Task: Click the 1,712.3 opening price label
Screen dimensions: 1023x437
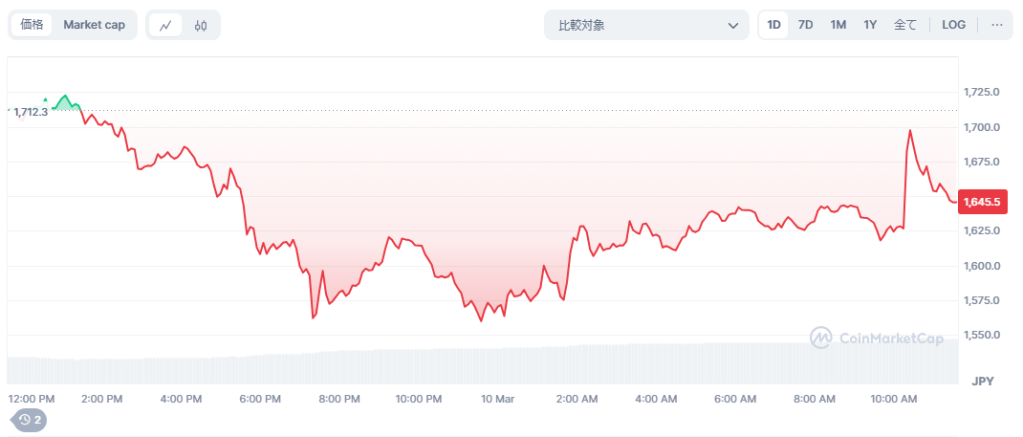Action: click(30, 112)
